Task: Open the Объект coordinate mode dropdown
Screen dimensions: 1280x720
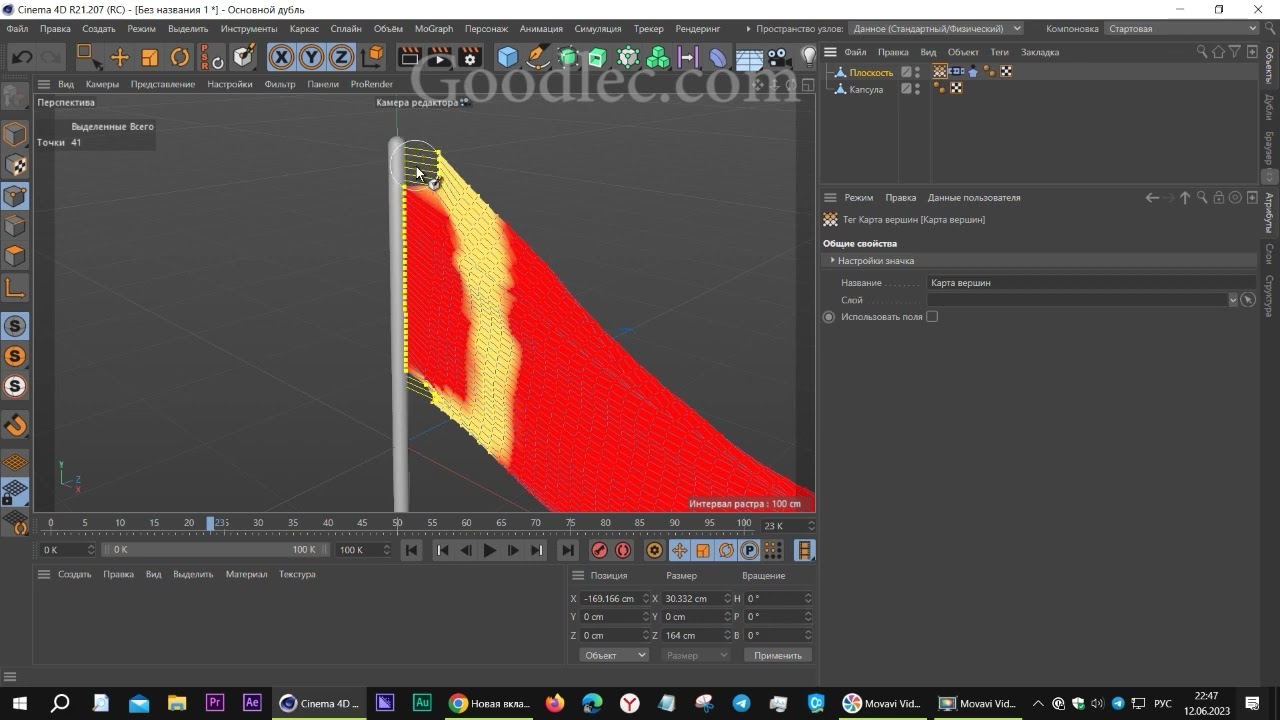Action: click(x=614, y=655)
